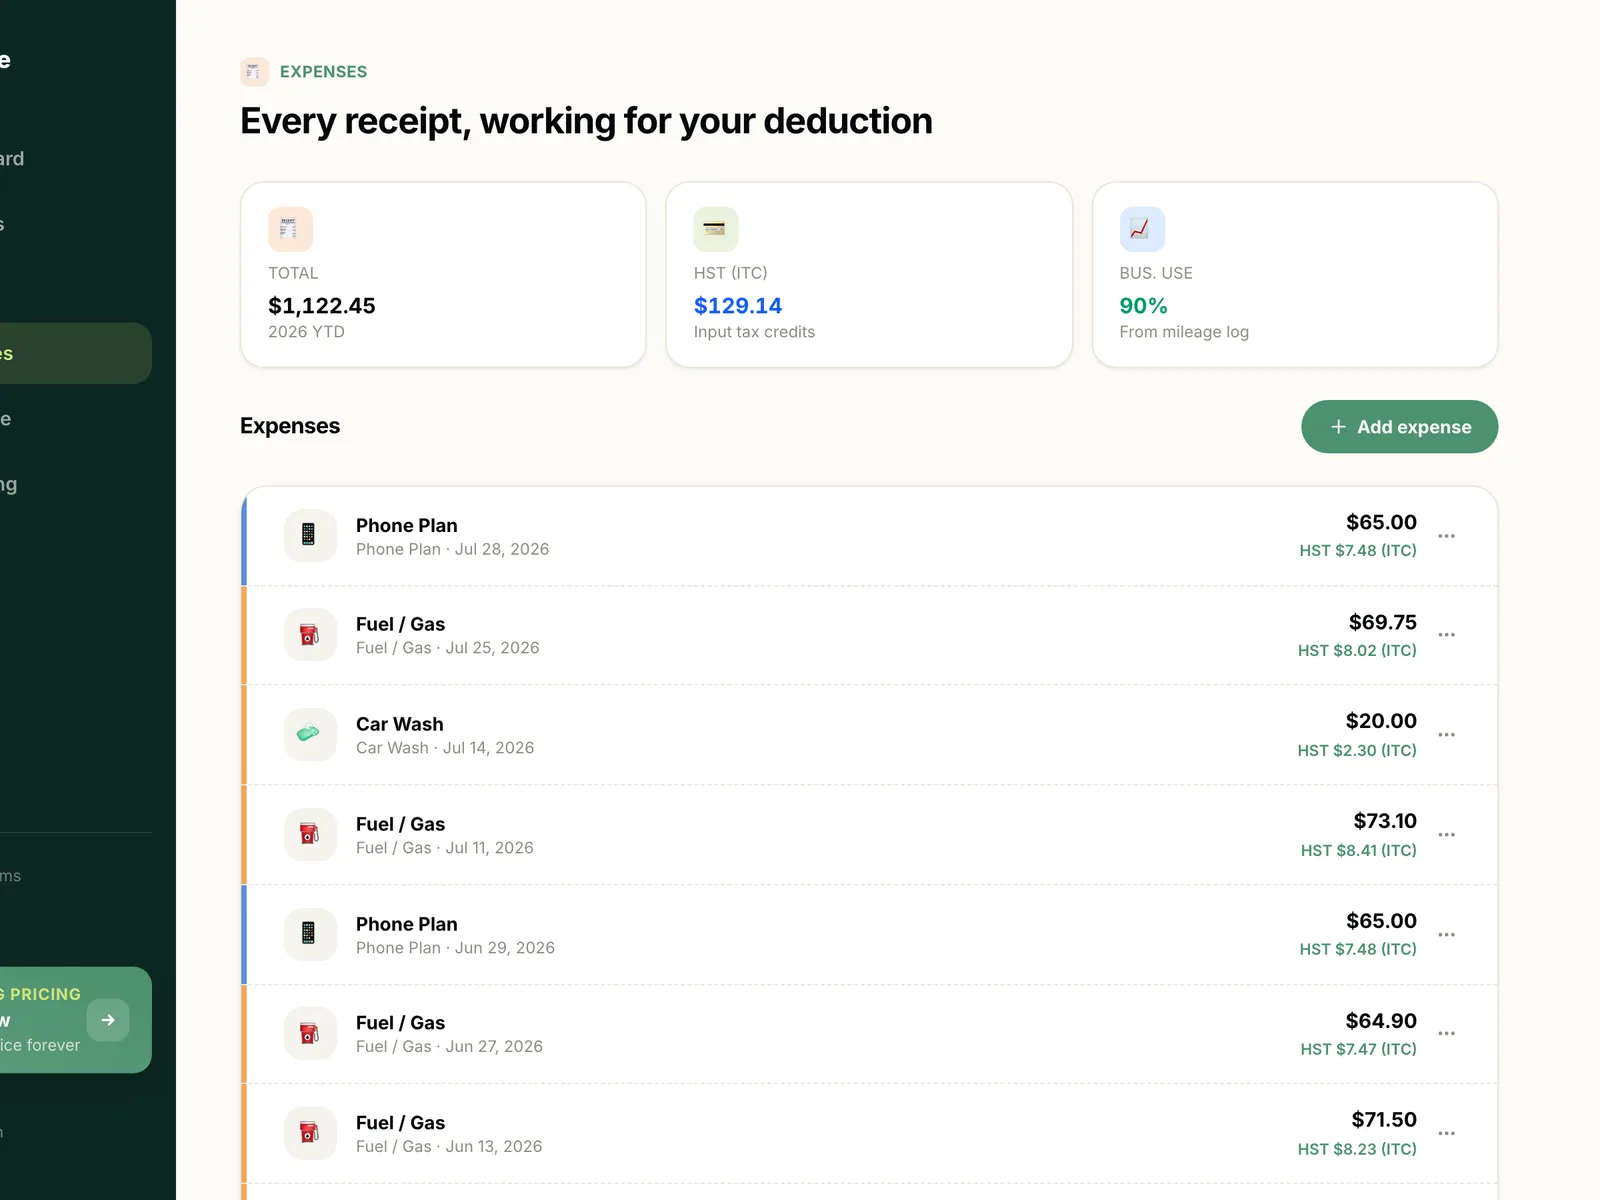This screenshot has height=1200, width=1600.
Task: Click the gas pump icon for Fuel / Gas Jul 11
Action: pyautogui.click(x=310, y=835)
